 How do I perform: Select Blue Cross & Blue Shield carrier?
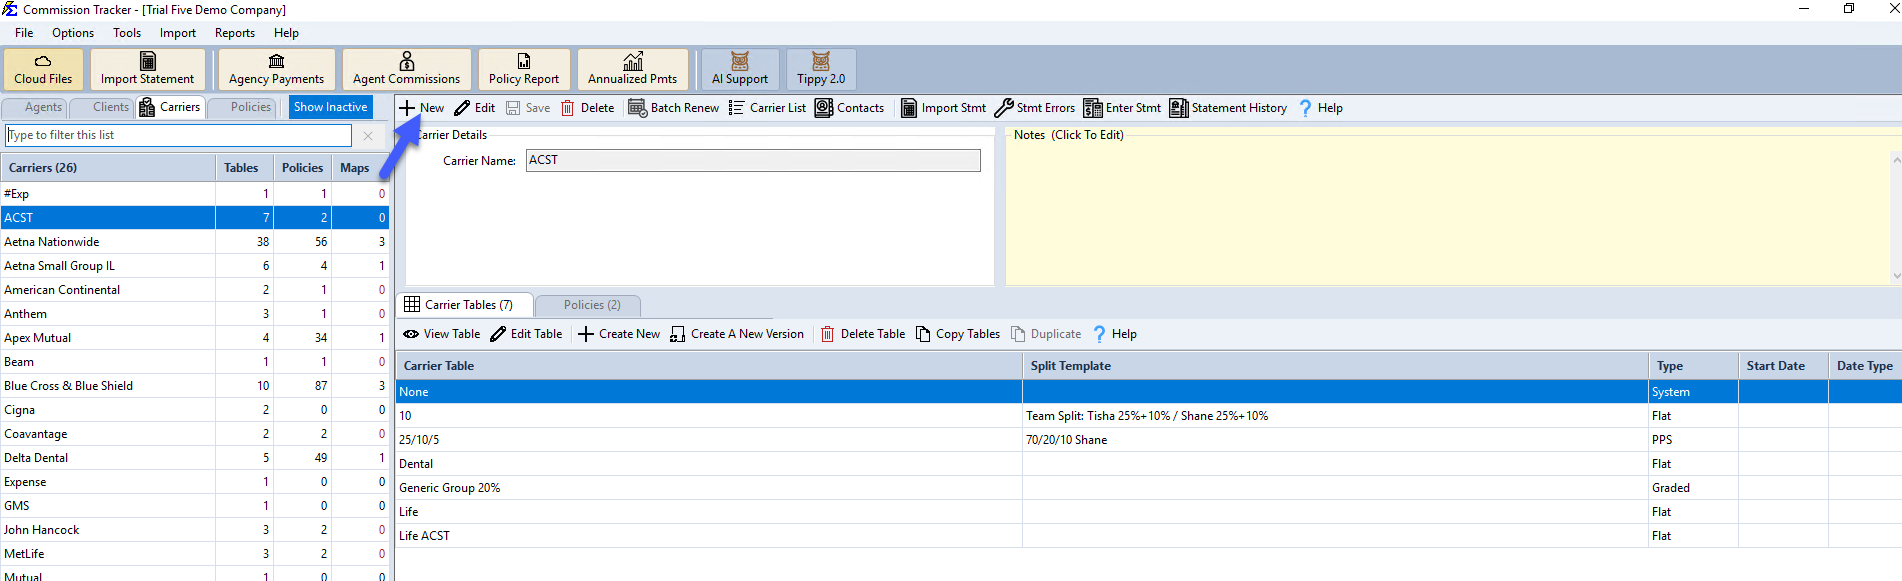[x=195, y=386]
